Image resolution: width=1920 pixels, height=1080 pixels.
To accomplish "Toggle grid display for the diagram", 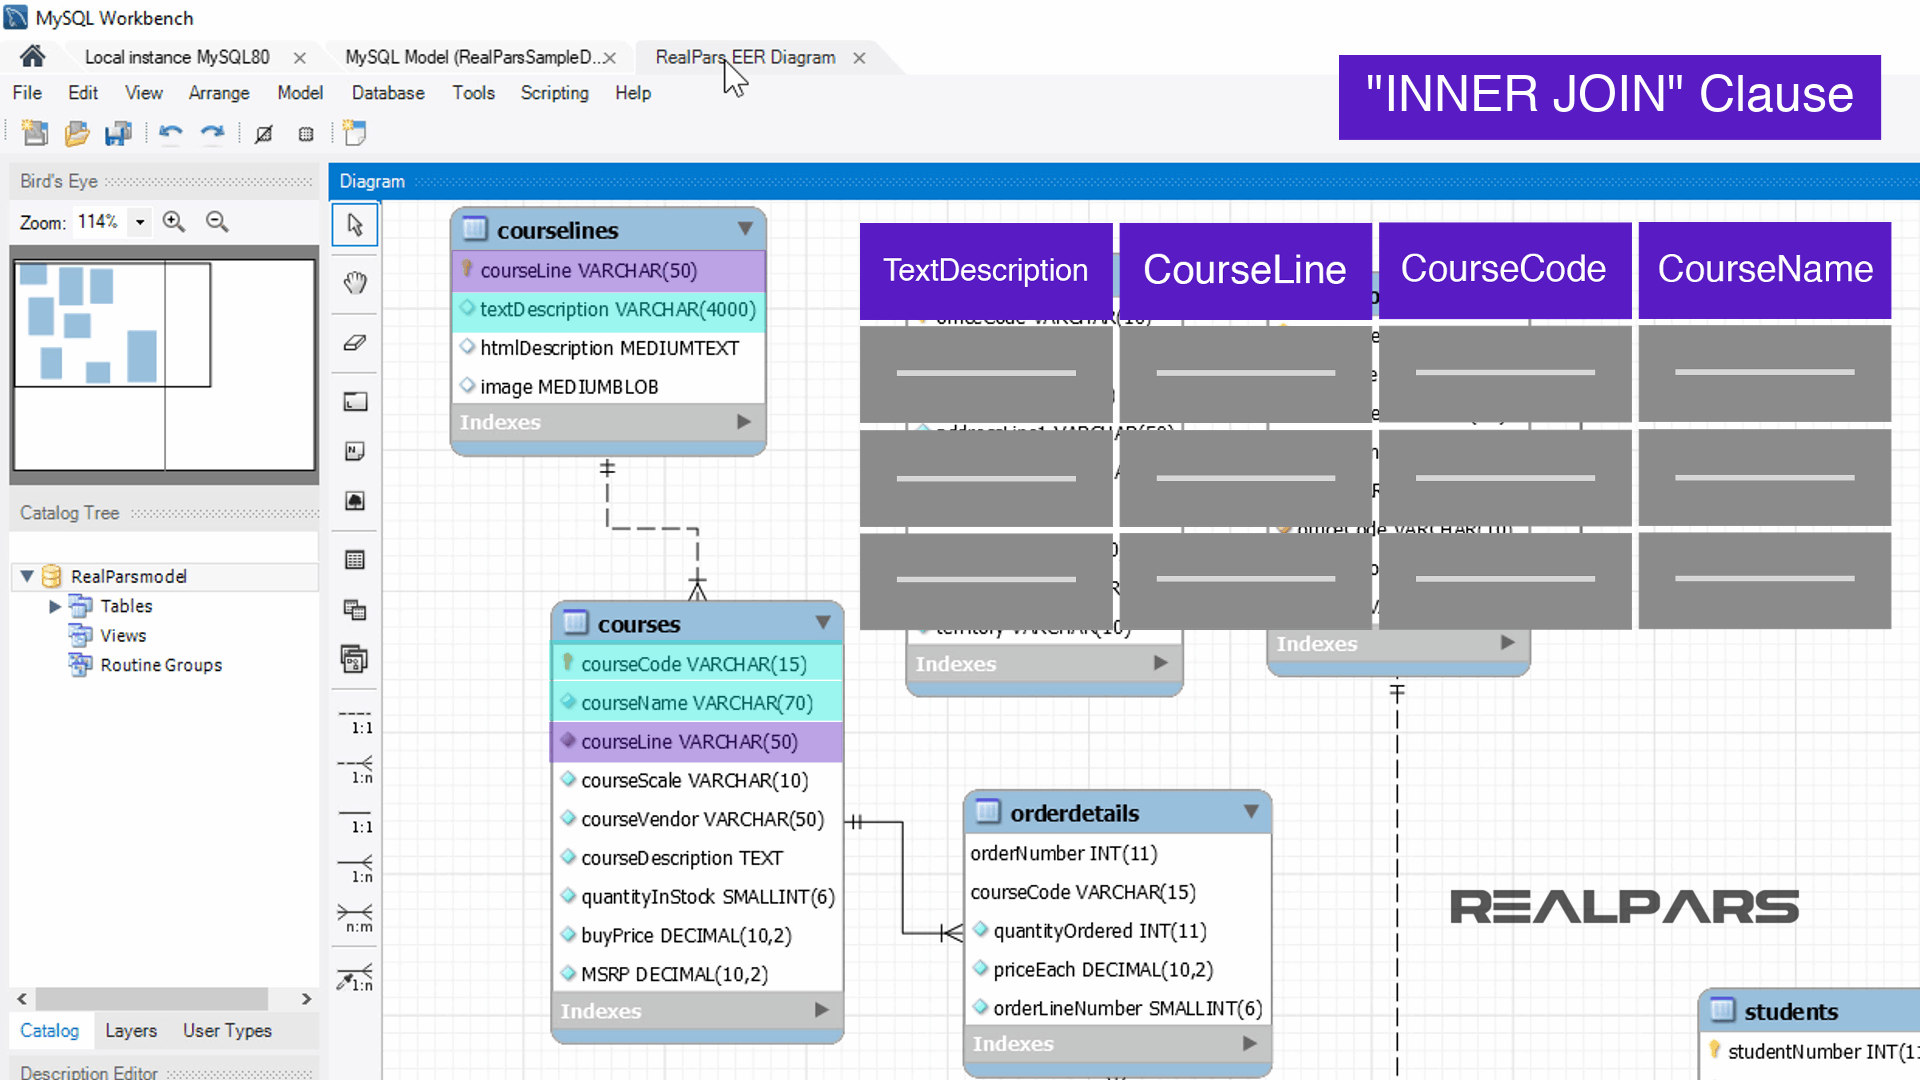I will (306, 133).
